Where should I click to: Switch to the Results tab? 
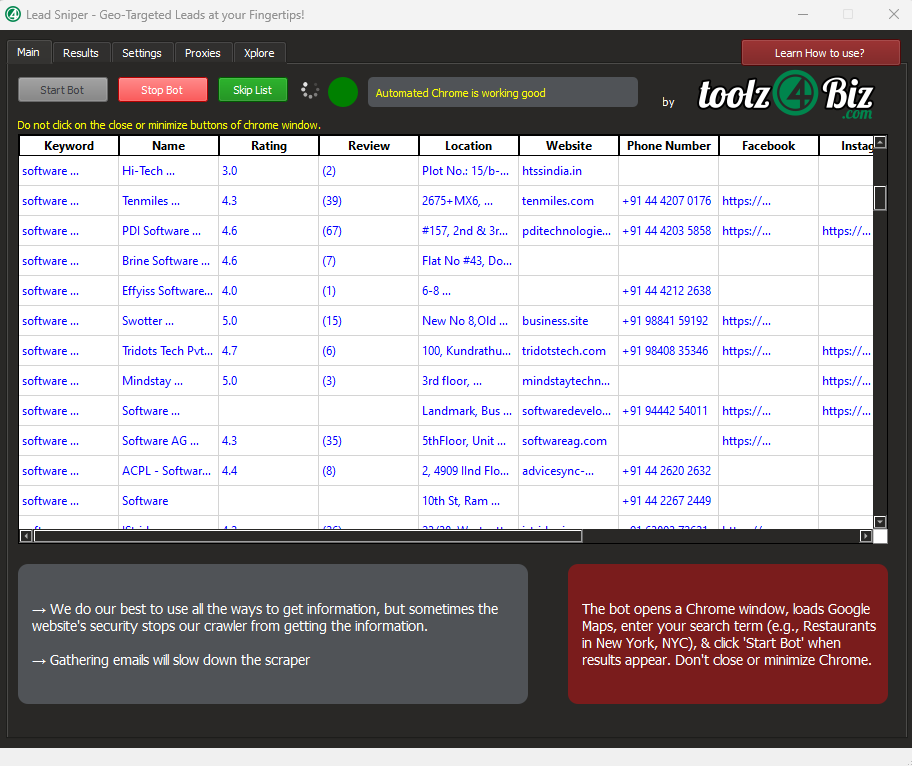(x=81, y=53)
